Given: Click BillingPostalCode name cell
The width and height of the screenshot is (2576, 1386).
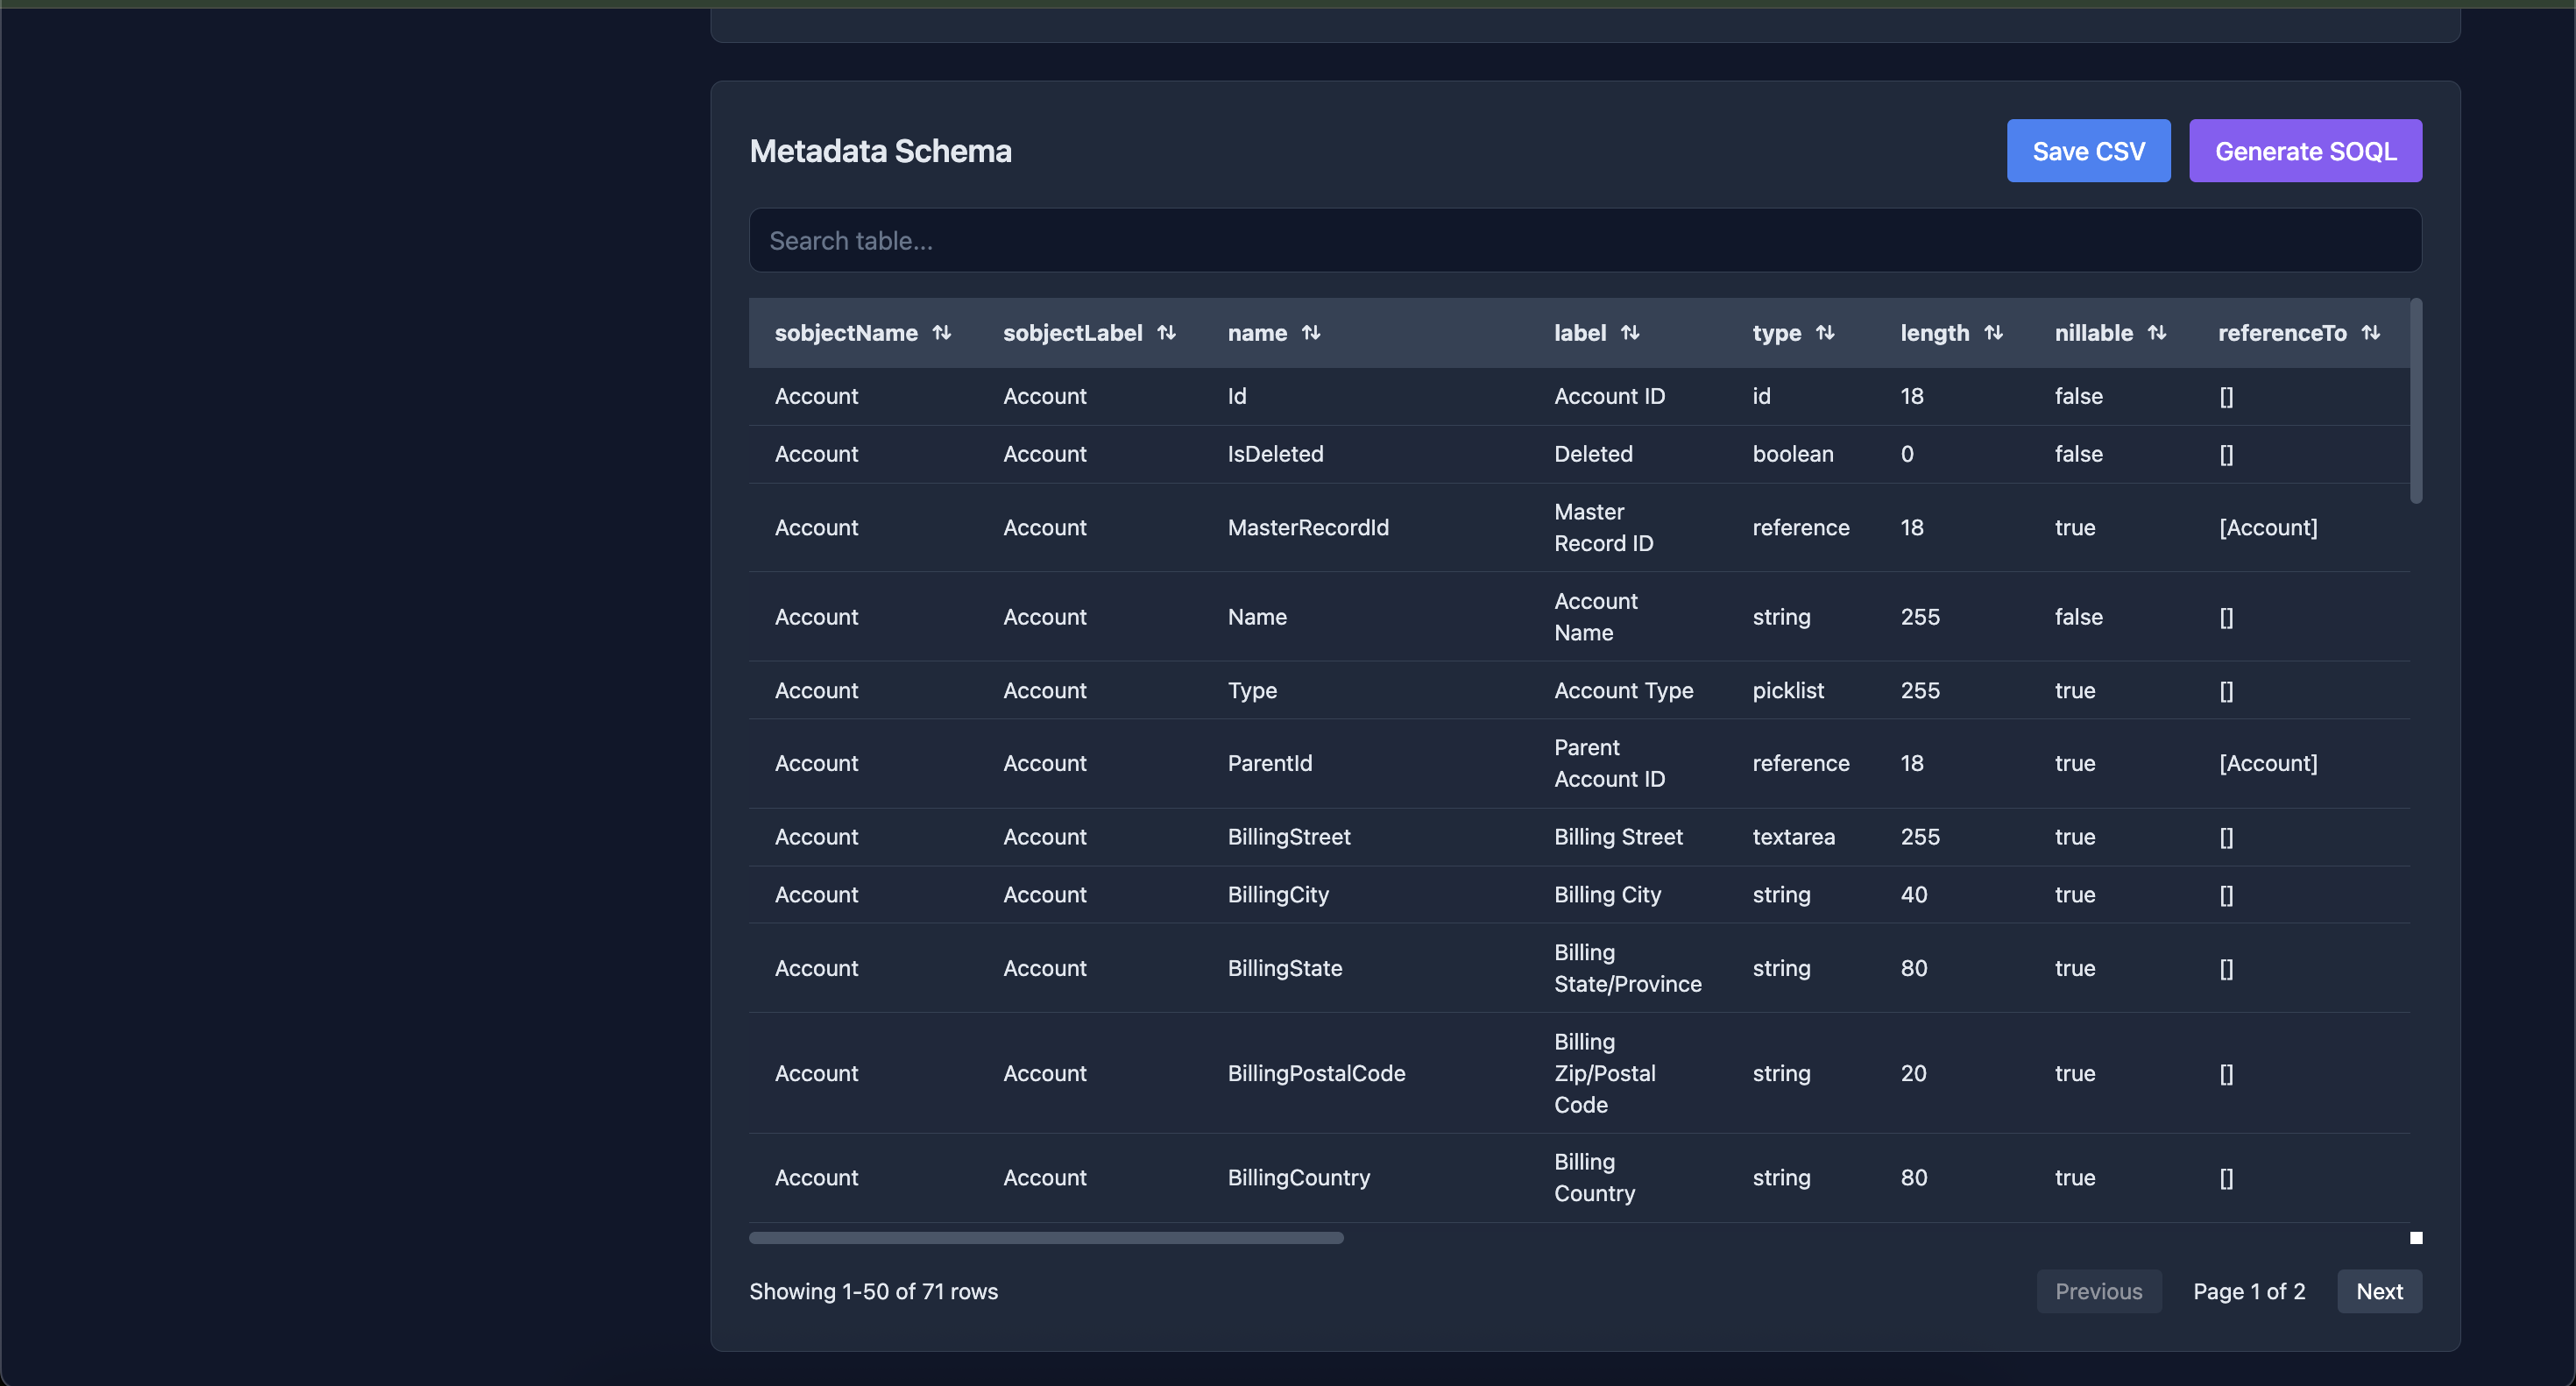Looking at the screenshot, I should point(1316,1073).
